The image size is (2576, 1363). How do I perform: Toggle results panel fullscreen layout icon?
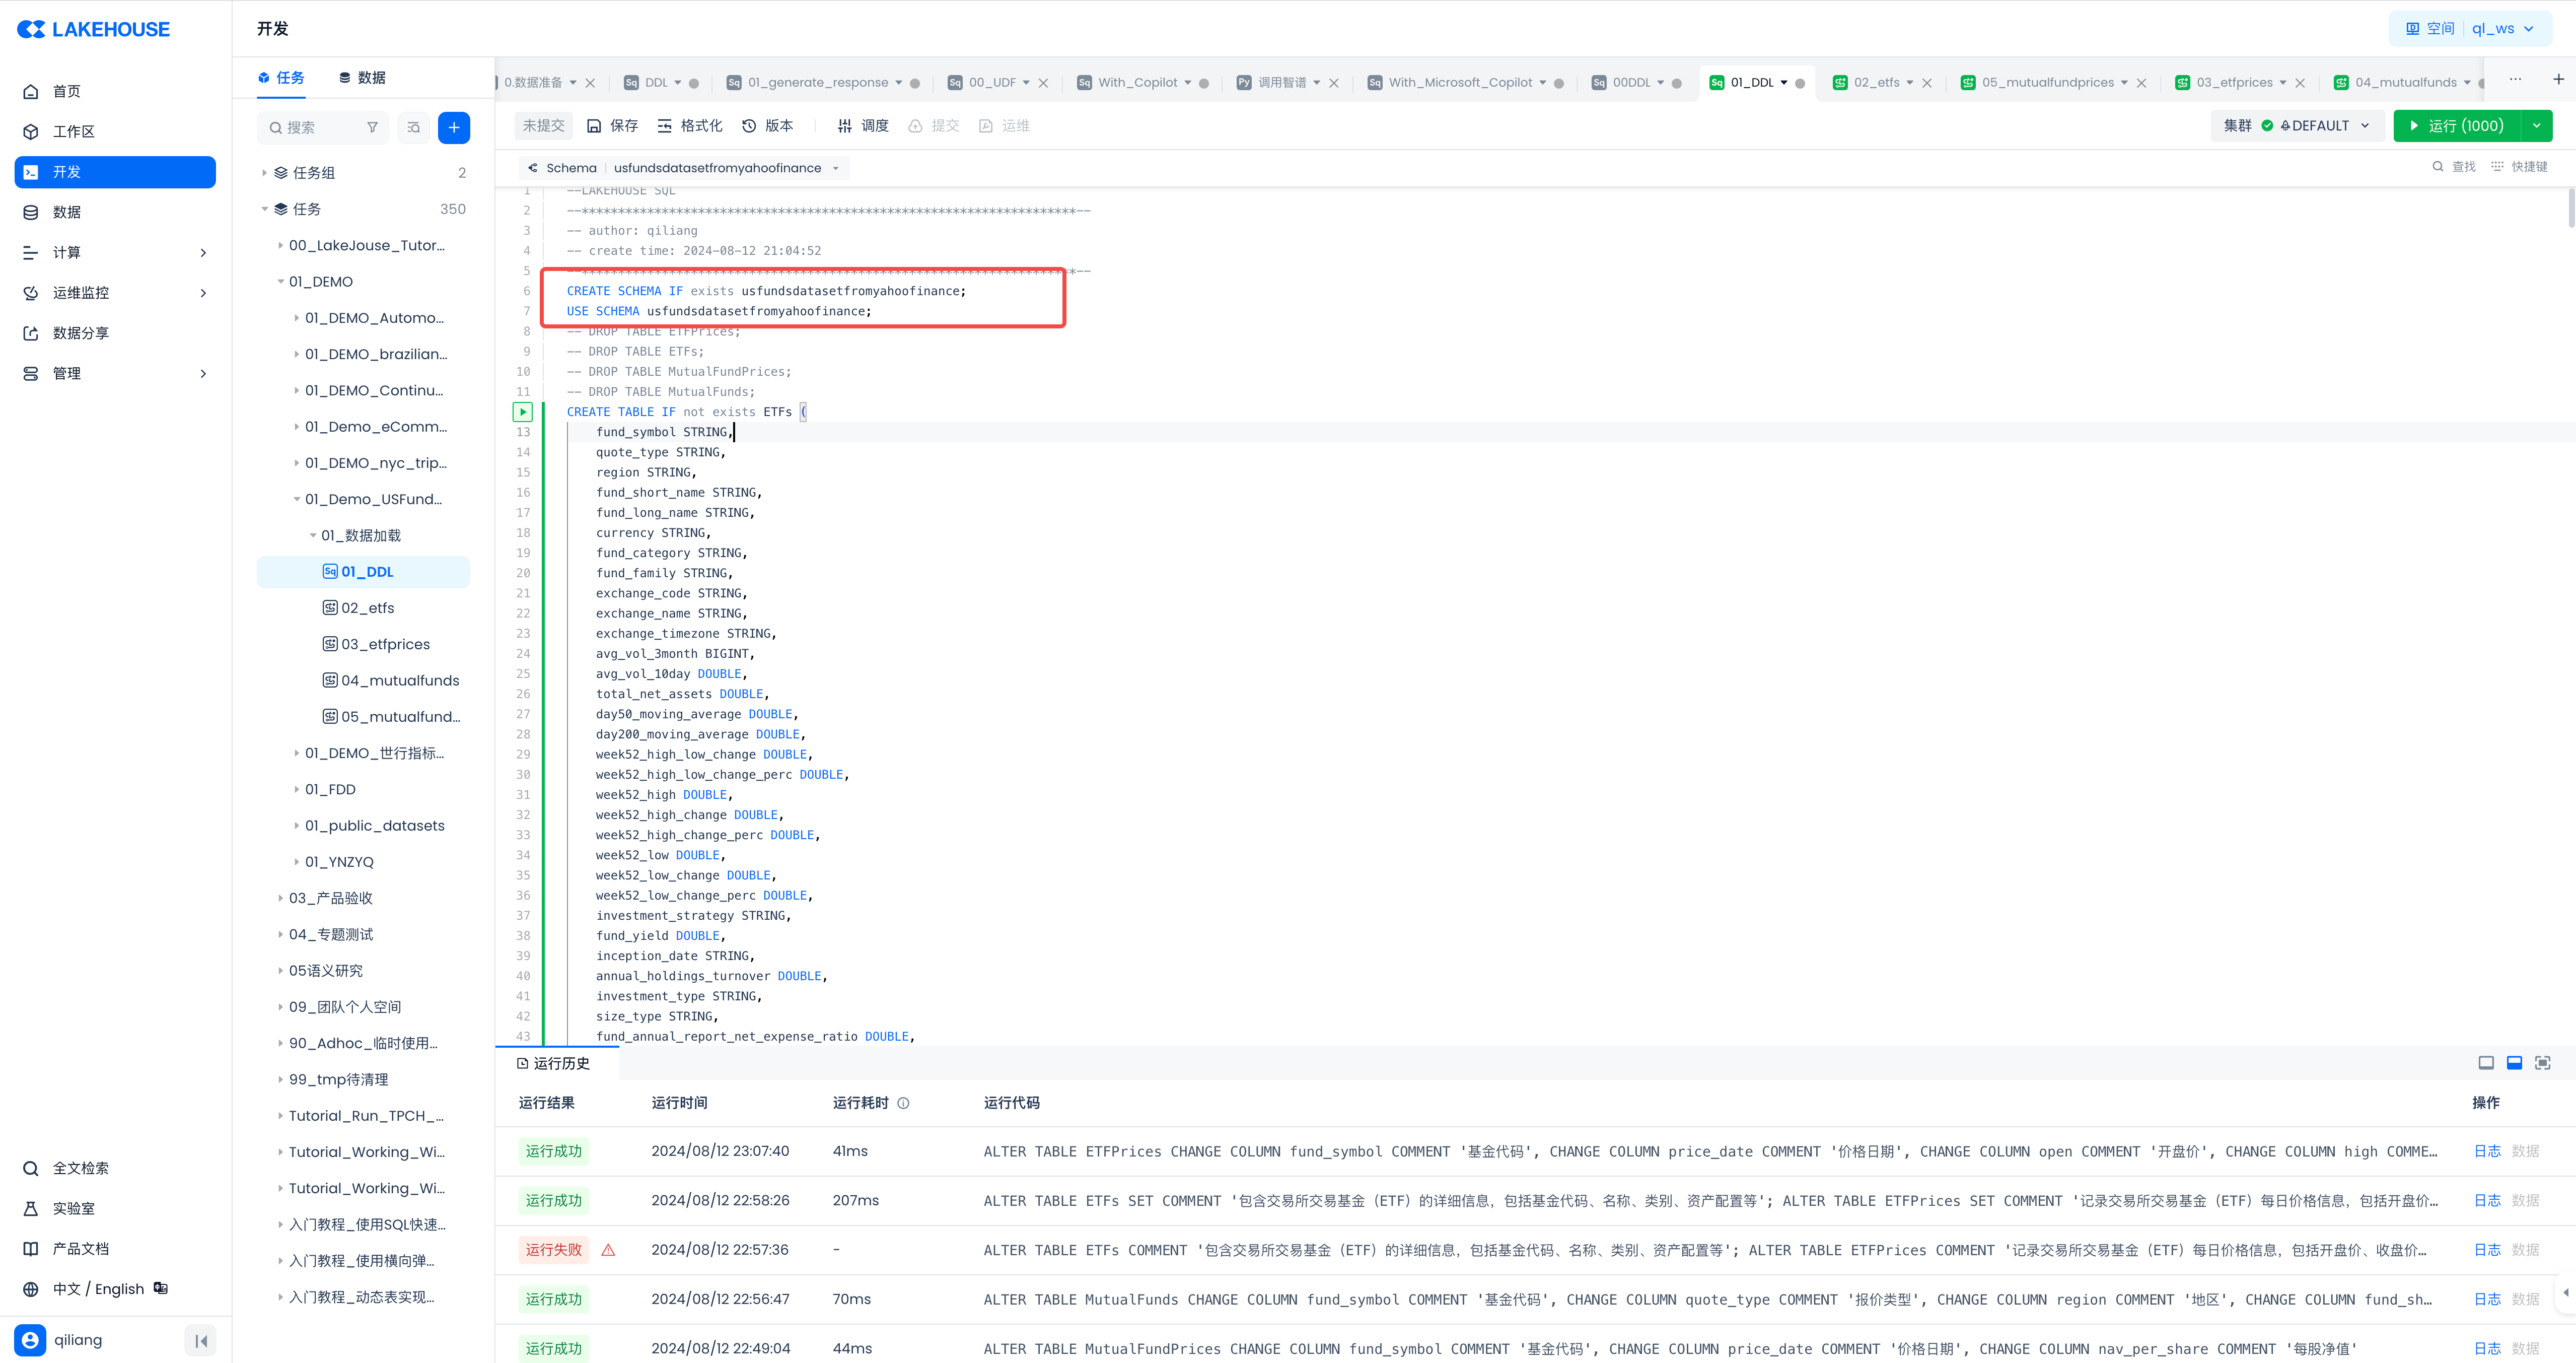tap(2542, 1063)
